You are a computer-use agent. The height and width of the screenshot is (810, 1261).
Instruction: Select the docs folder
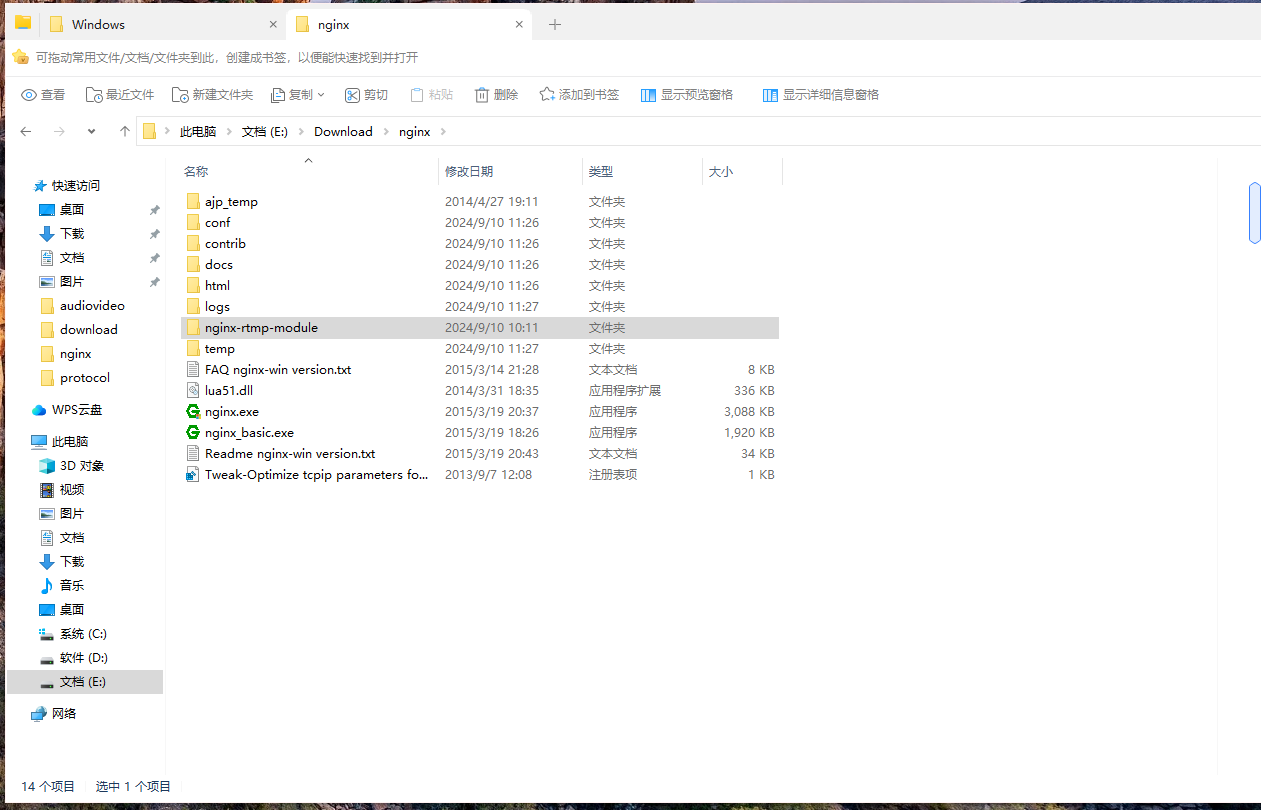click(x=480, y=264)
